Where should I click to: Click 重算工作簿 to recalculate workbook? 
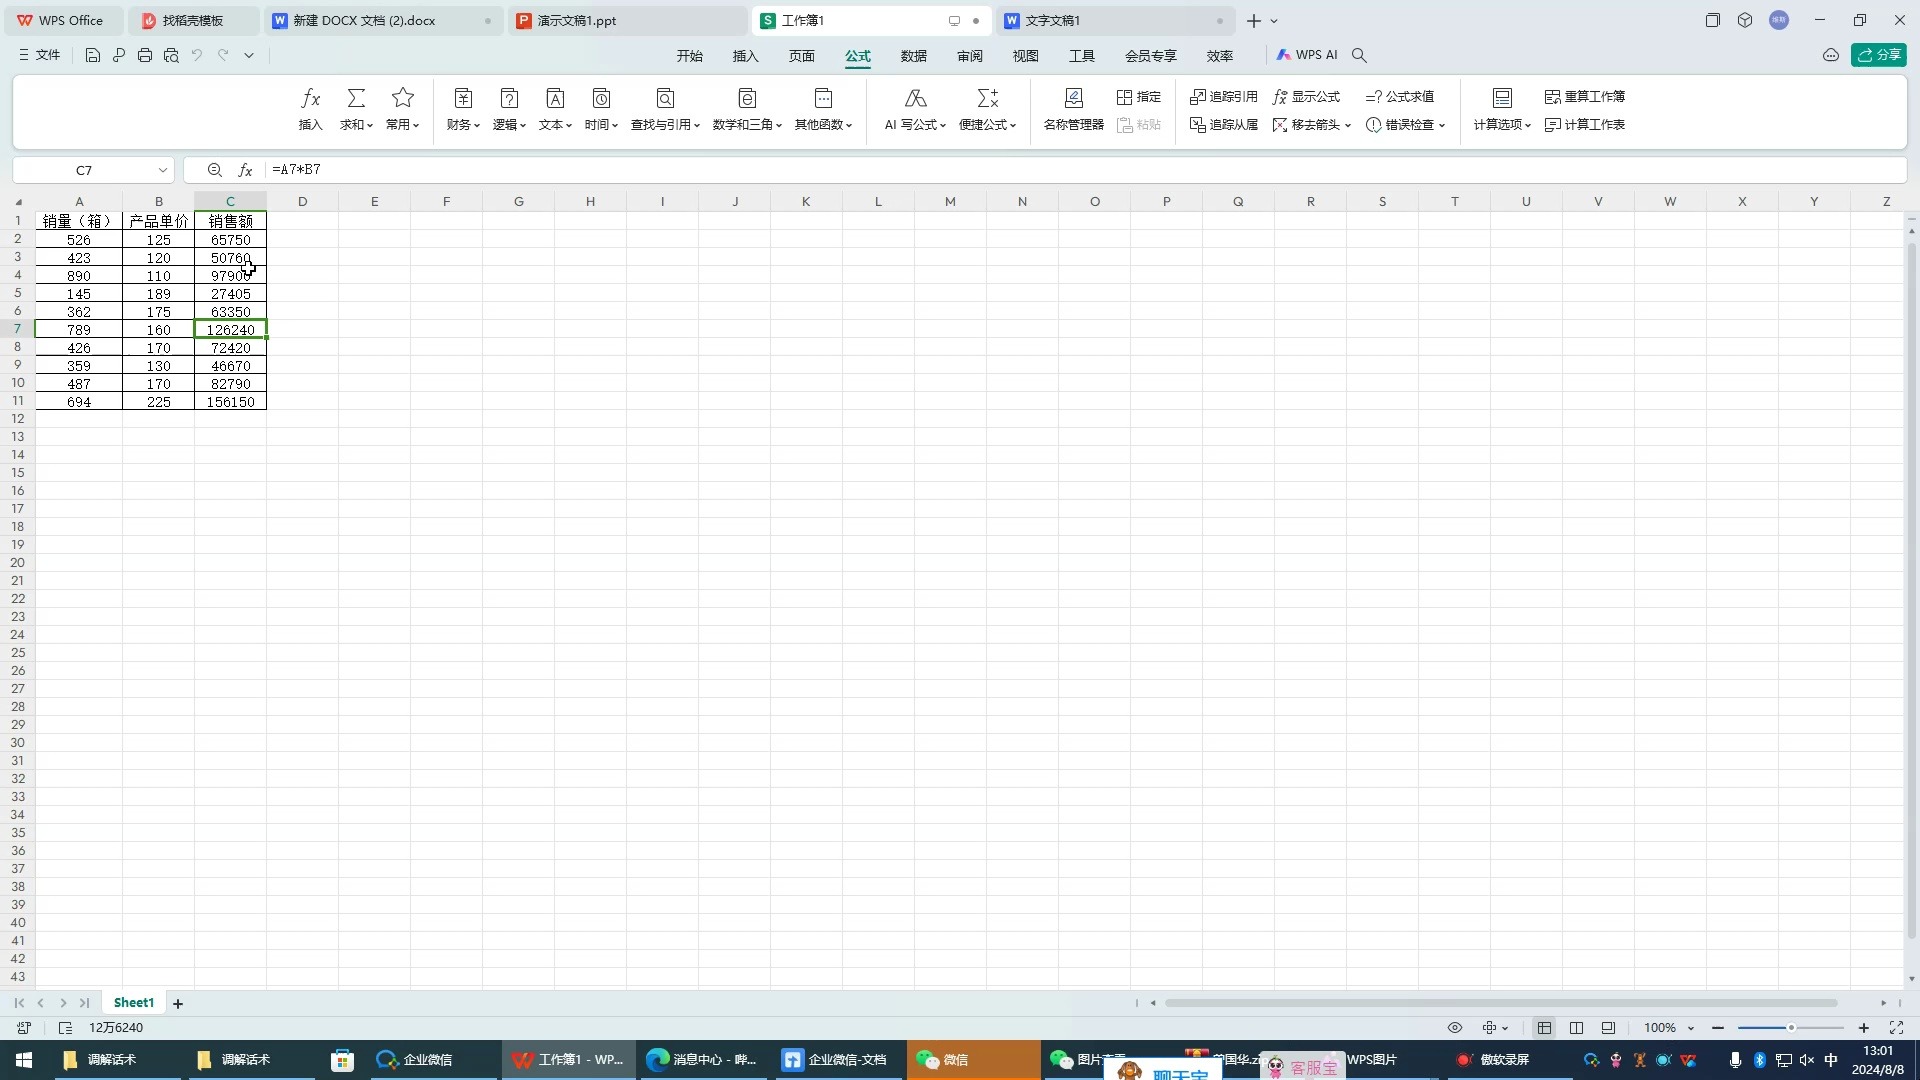[x=1586, y=96]
